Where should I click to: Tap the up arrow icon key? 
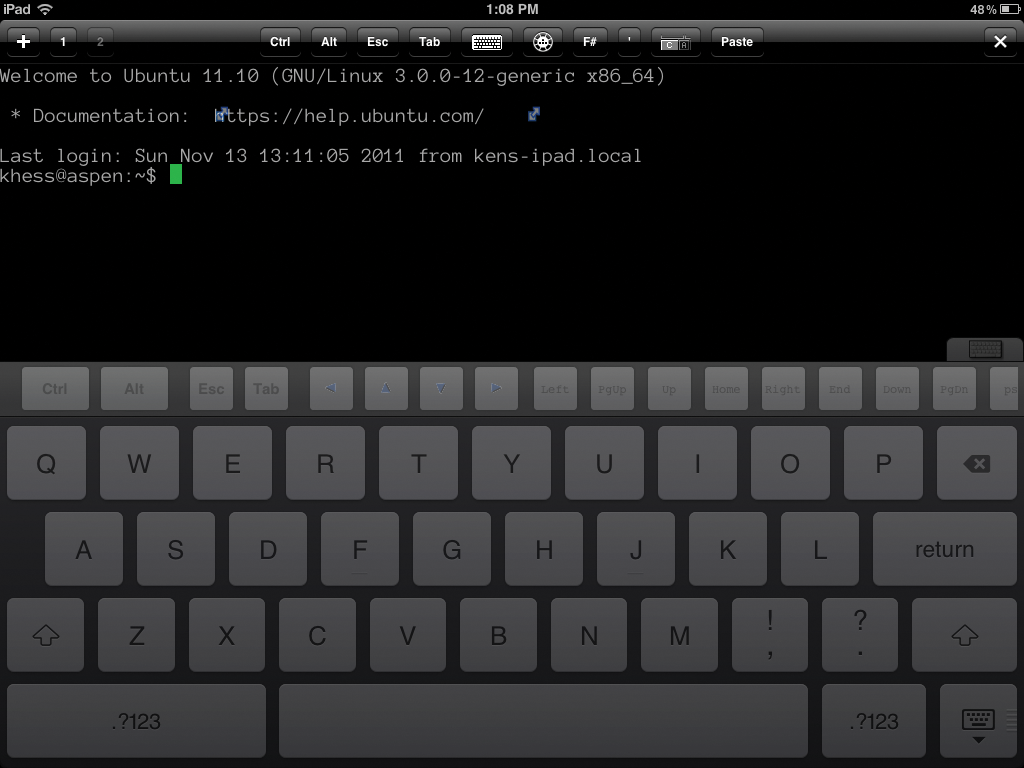(x=386, y=389)
